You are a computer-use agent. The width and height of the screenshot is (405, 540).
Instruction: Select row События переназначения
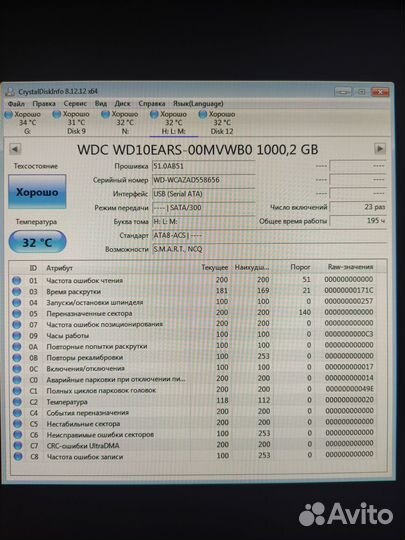coord(193,413)
